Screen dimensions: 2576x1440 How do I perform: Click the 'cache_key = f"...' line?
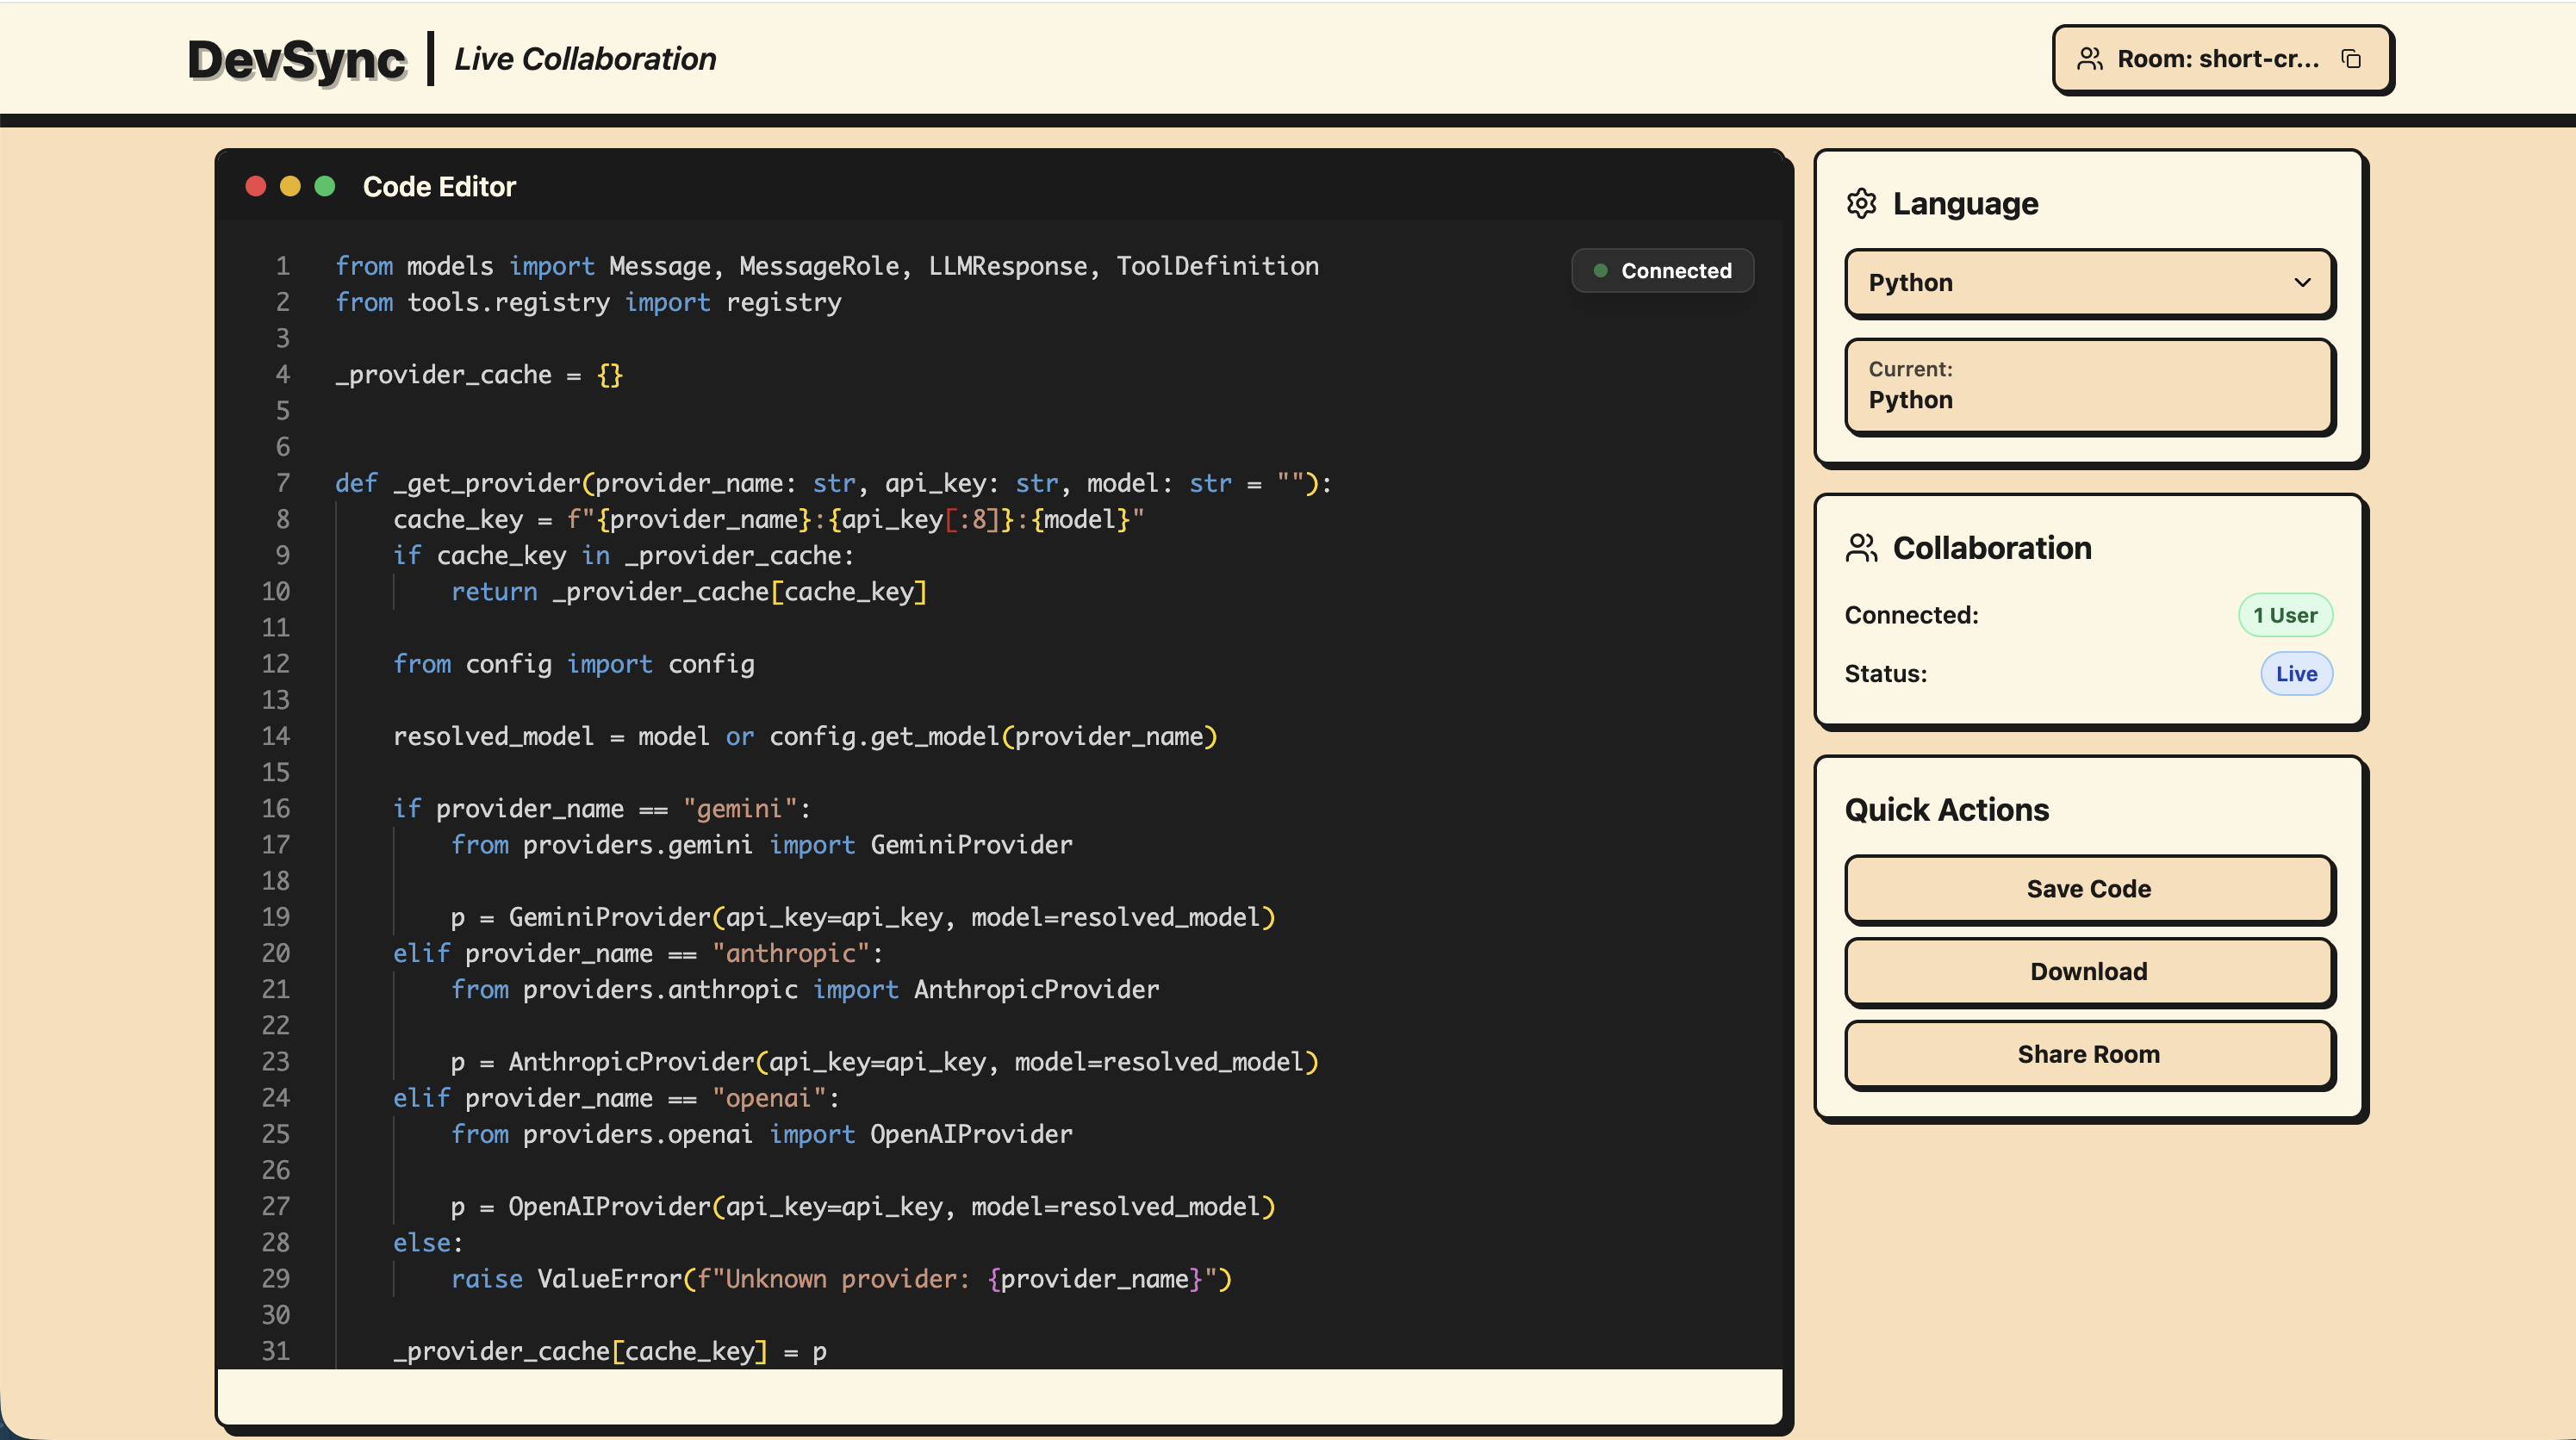(x=768, y=520)
